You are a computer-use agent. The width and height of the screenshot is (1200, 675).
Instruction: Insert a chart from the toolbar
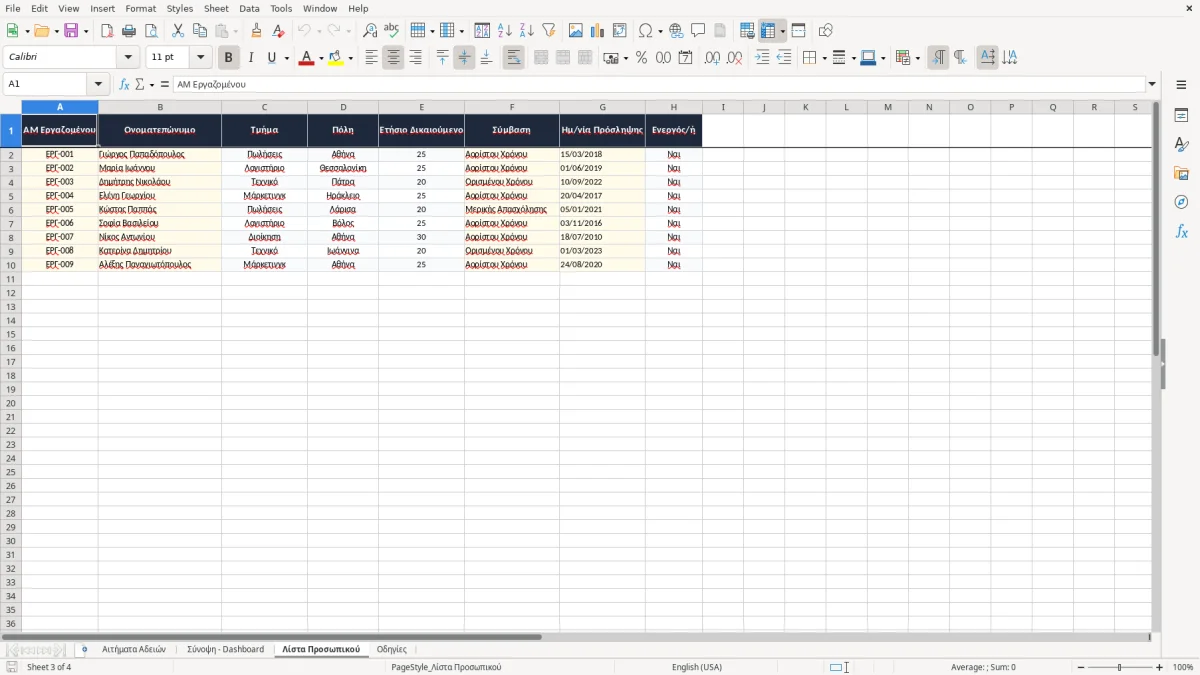coord(598,31)
